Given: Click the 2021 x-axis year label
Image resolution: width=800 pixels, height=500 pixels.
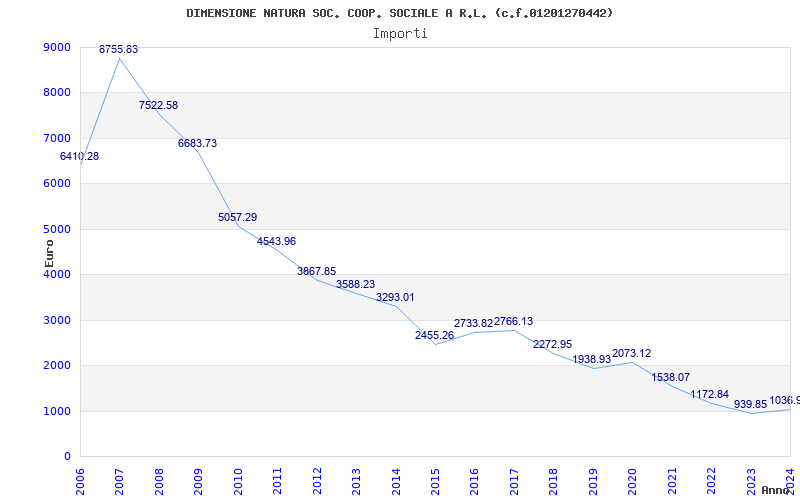Looking at the screenshot, I should (x=672, y=481).
